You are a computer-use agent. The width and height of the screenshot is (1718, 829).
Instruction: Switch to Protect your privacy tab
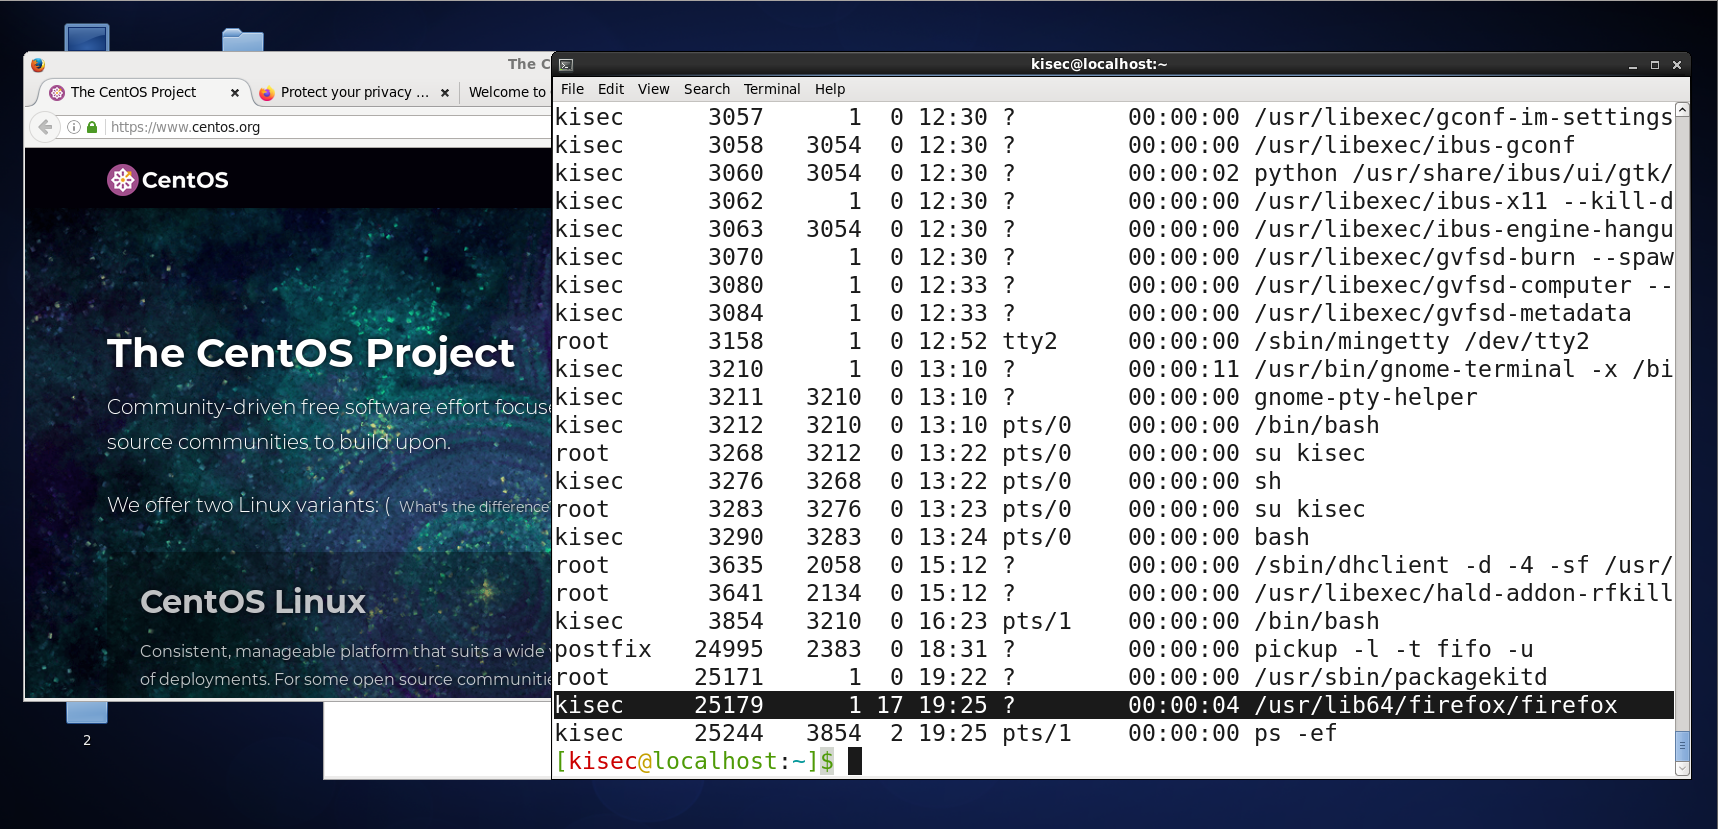point(354,92)
